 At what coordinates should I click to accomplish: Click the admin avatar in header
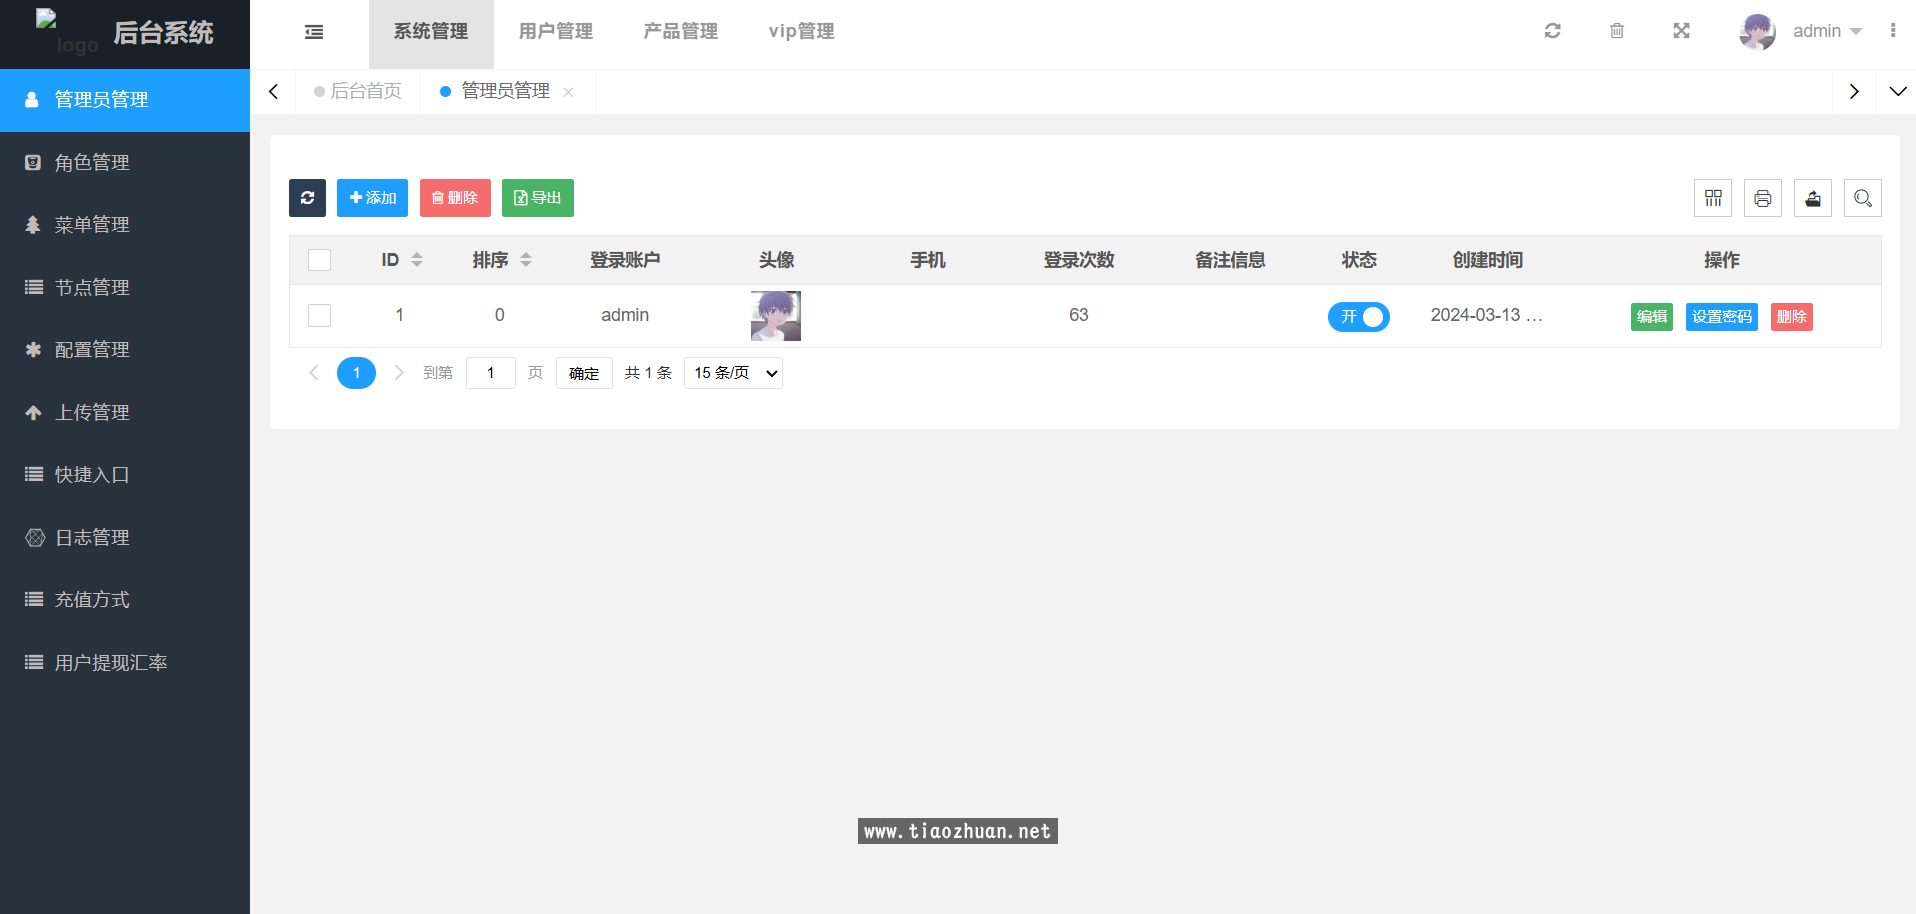click(1757, 32)
